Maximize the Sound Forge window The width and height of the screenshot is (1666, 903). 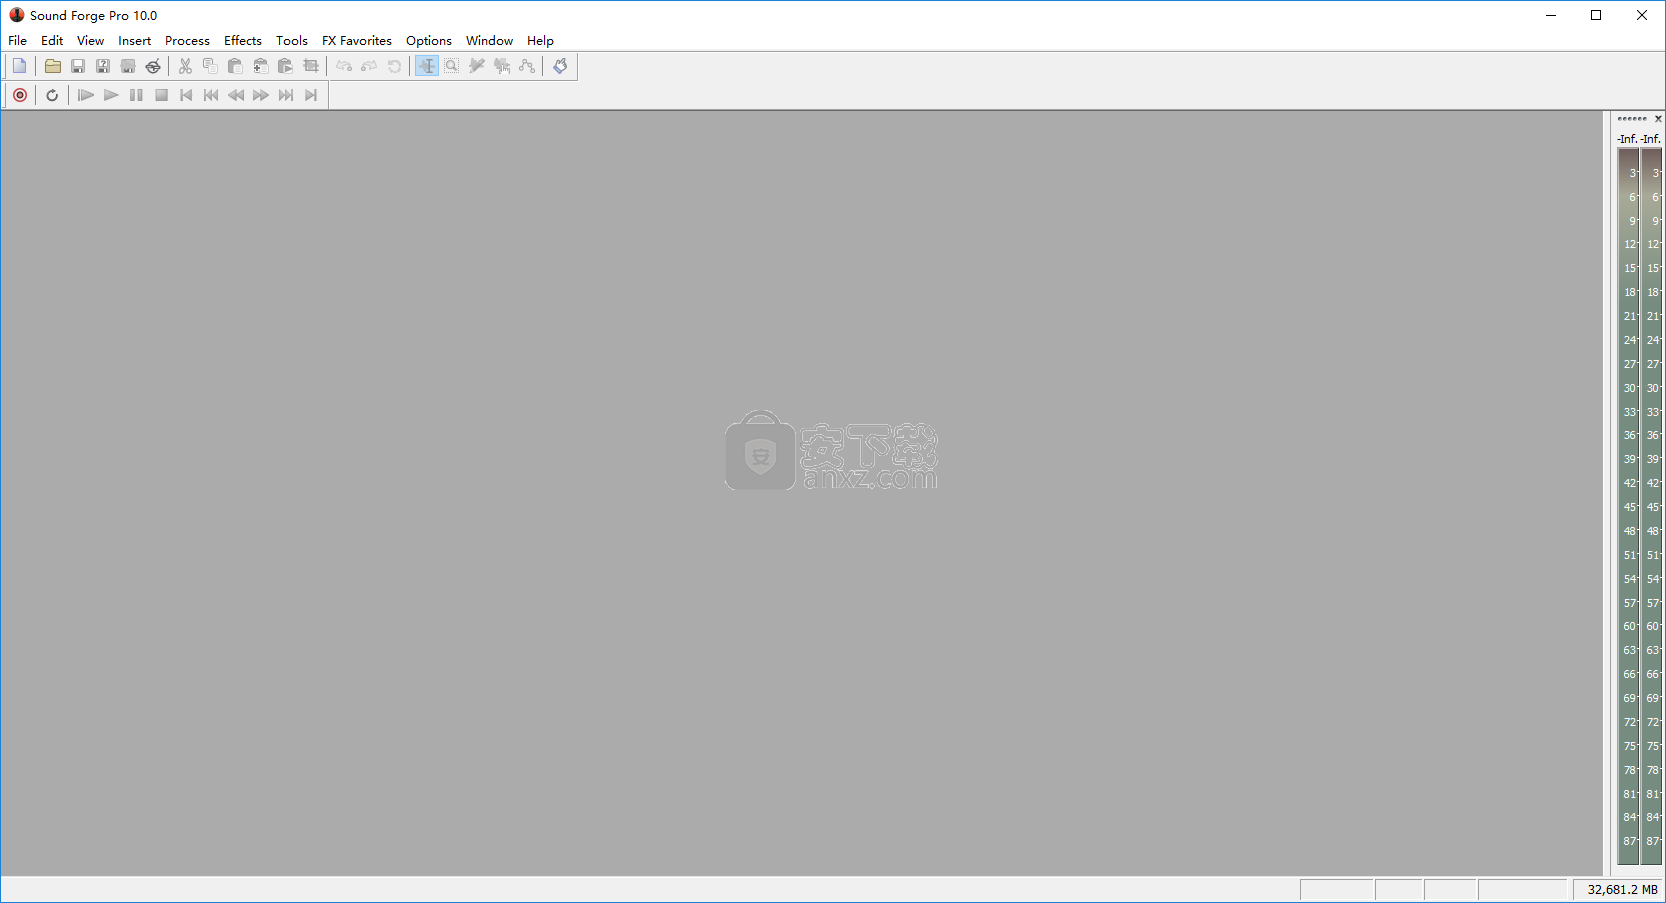pyautogui.click(x=1596, y=15)
